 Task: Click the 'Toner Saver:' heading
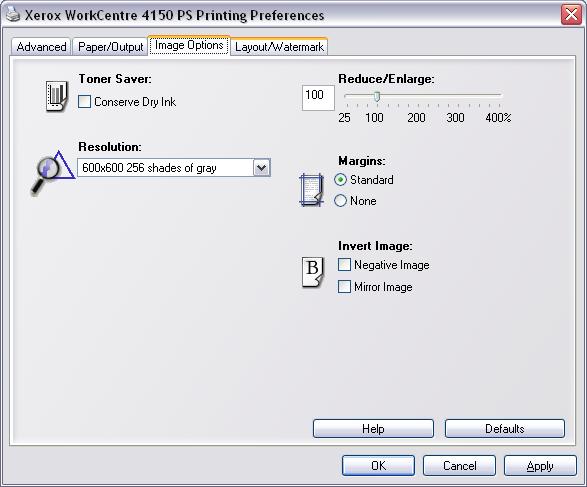(x=115, y=79)
